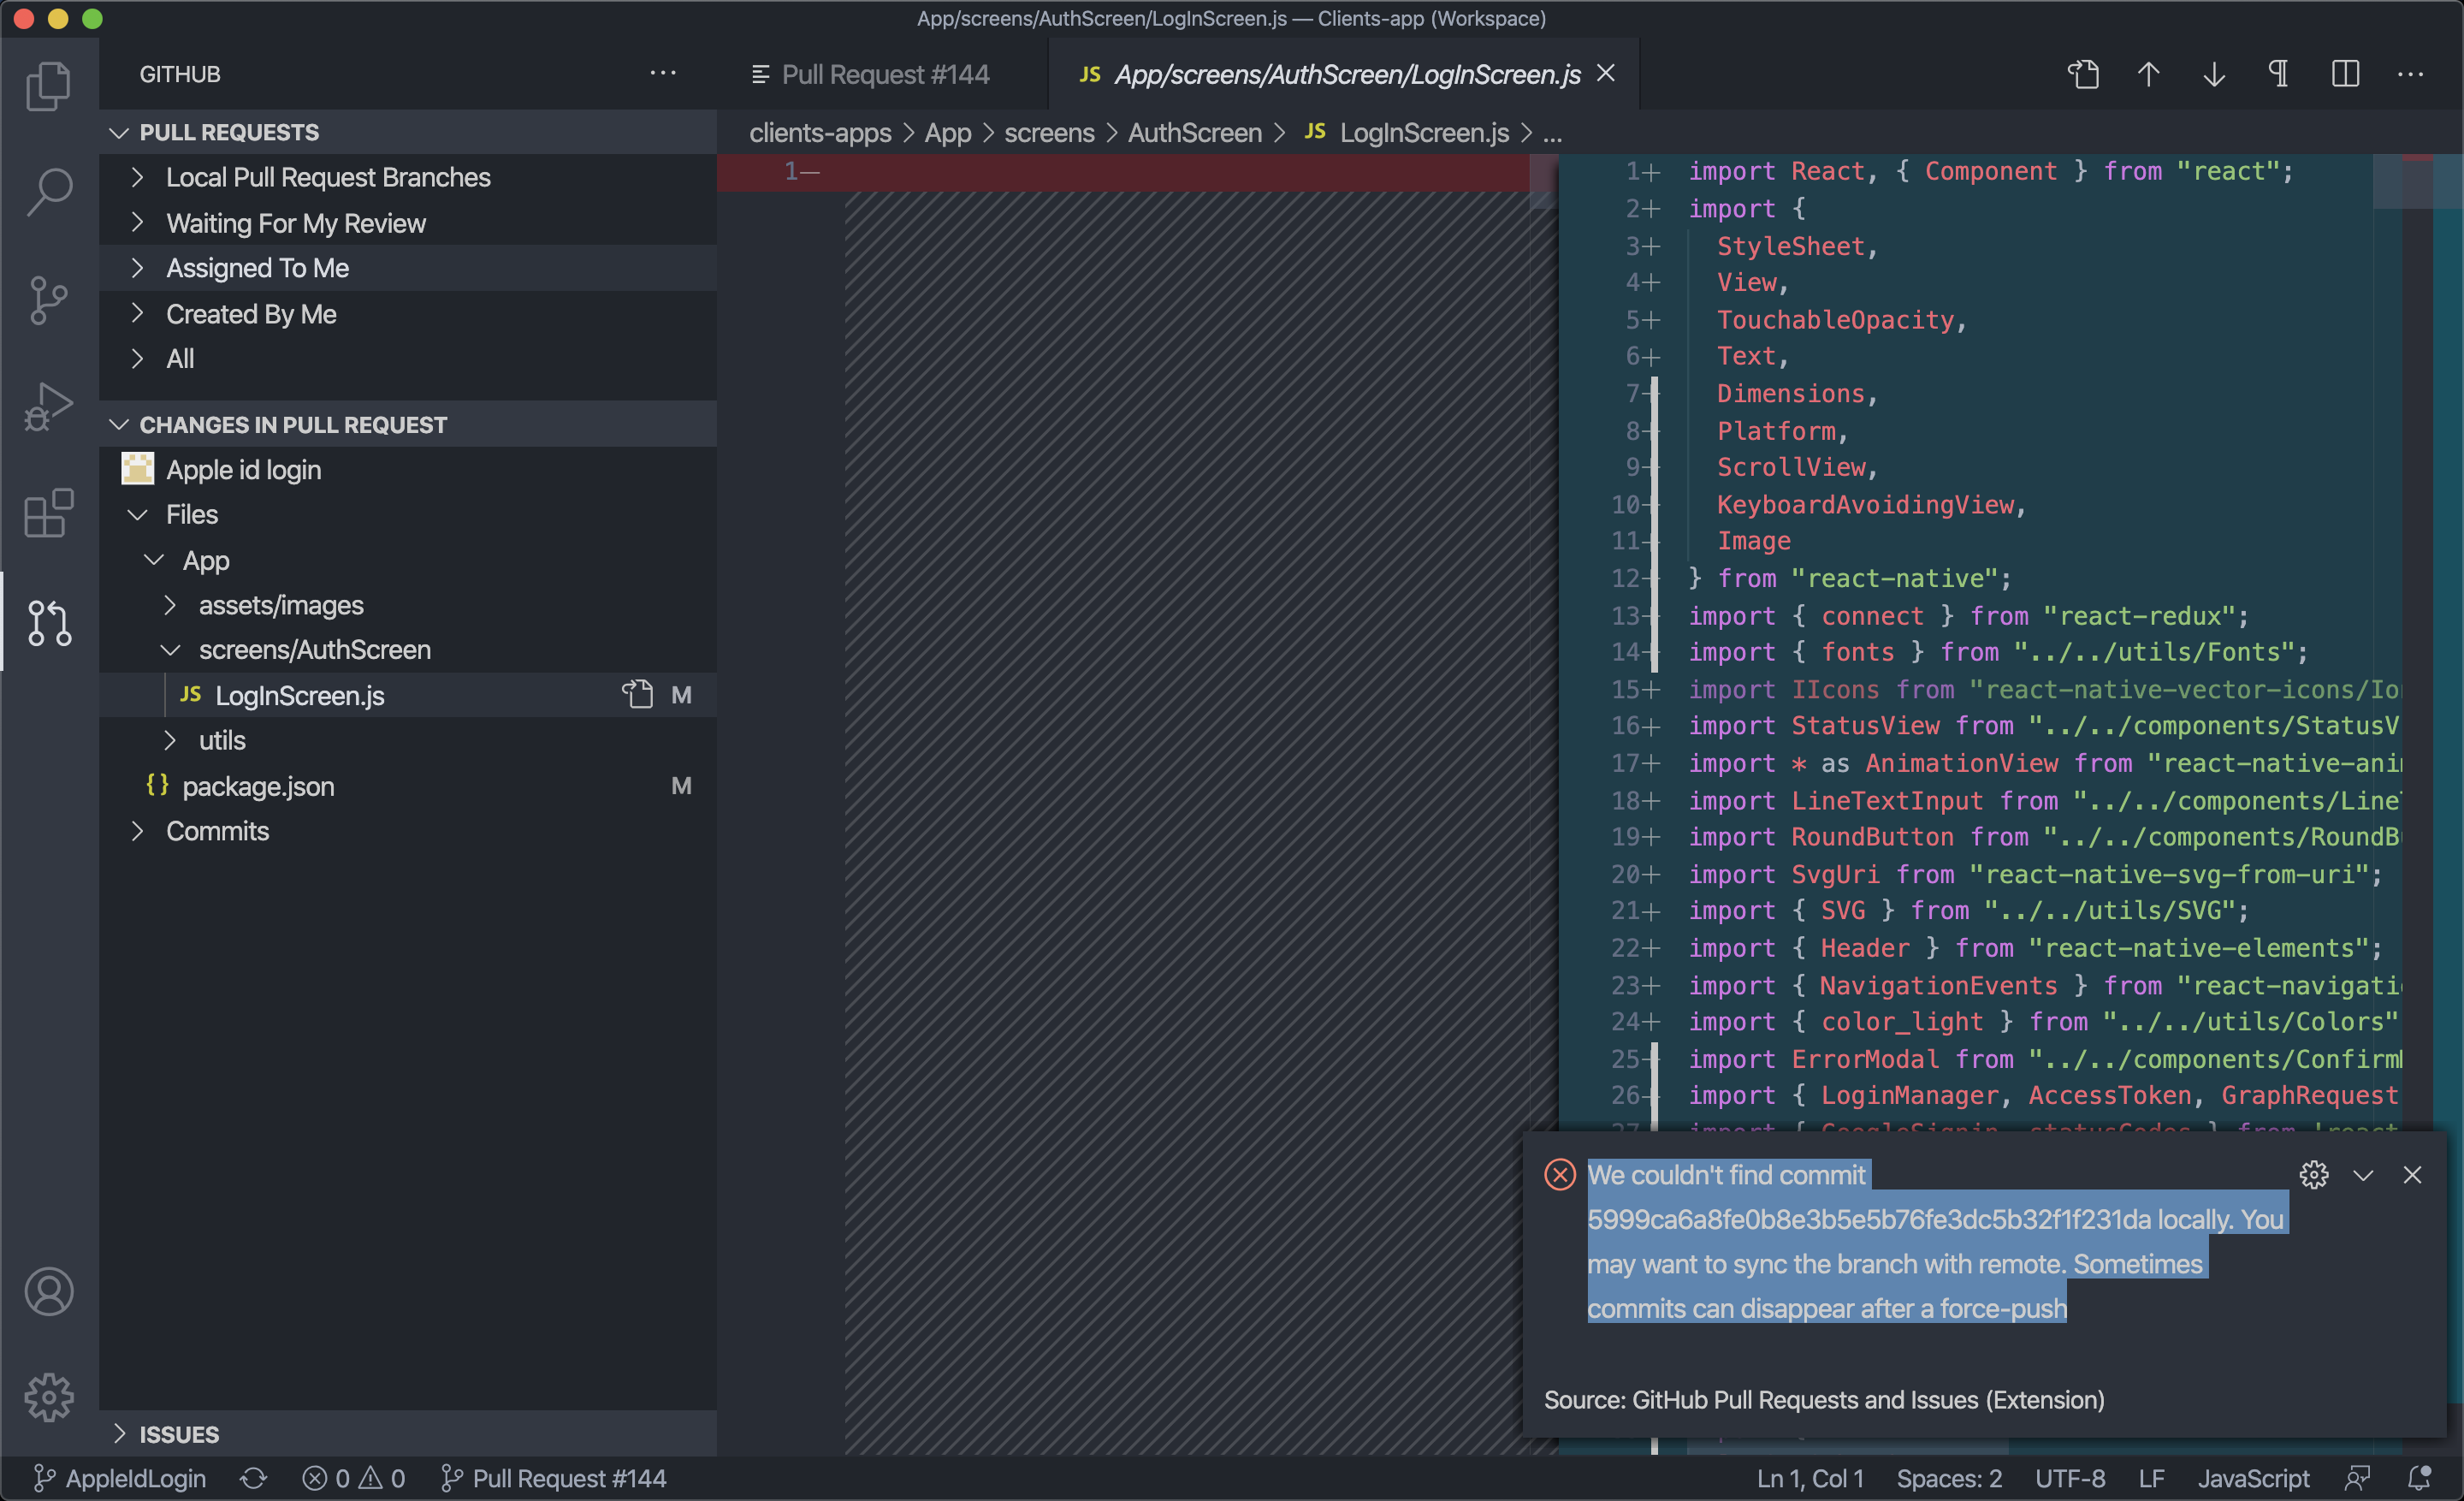The image size is (2464, 1501).
Task: Open the Extensions view
Action: (x=48, y=513)
